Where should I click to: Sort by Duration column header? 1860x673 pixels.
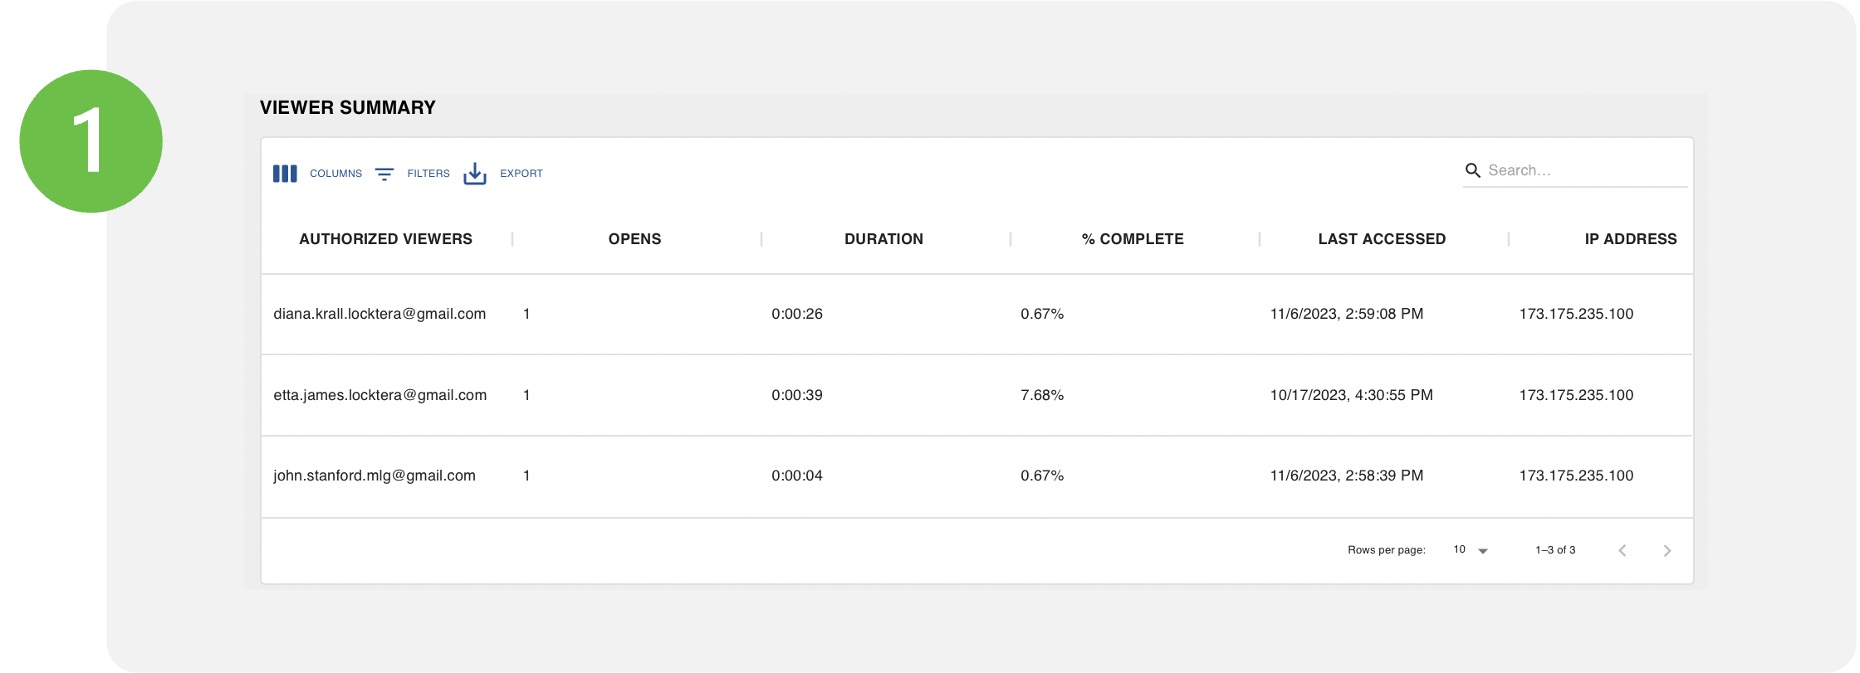tap(883, 239)
